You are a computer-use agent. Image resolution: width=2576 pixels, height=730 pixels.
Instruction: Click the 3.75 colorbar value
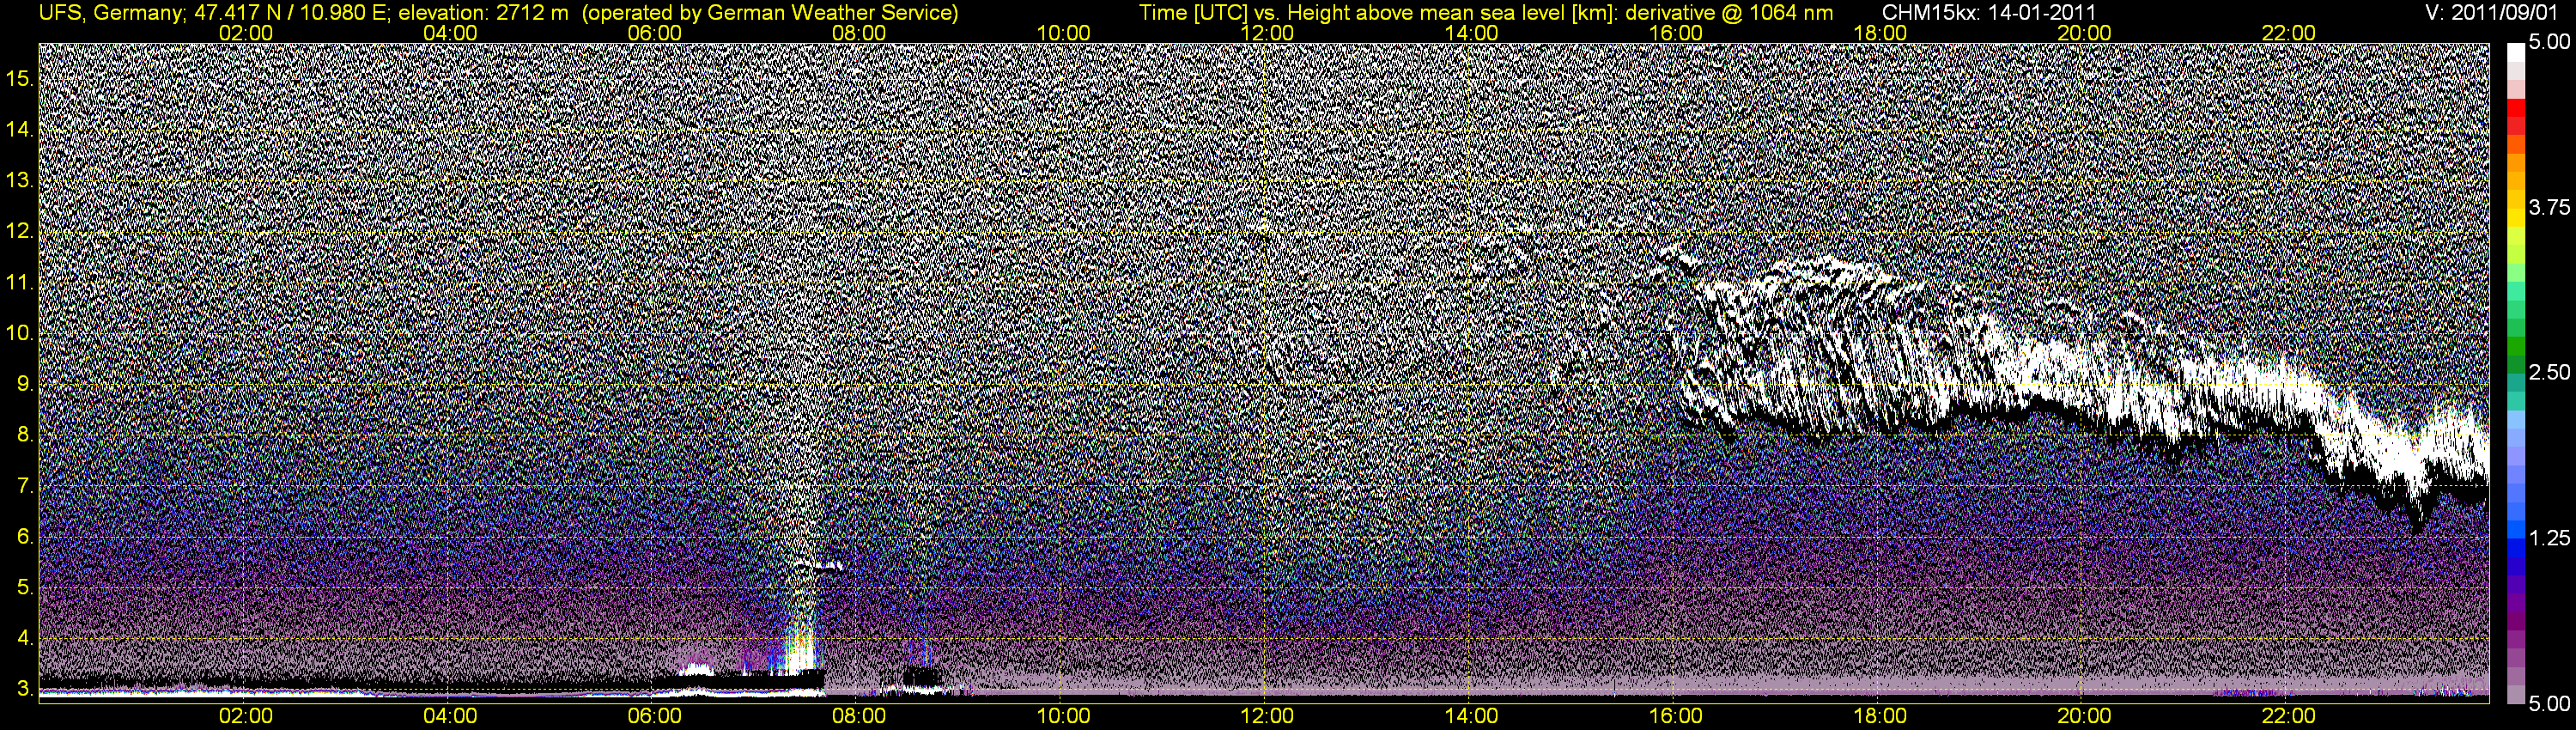(2549, 207)
